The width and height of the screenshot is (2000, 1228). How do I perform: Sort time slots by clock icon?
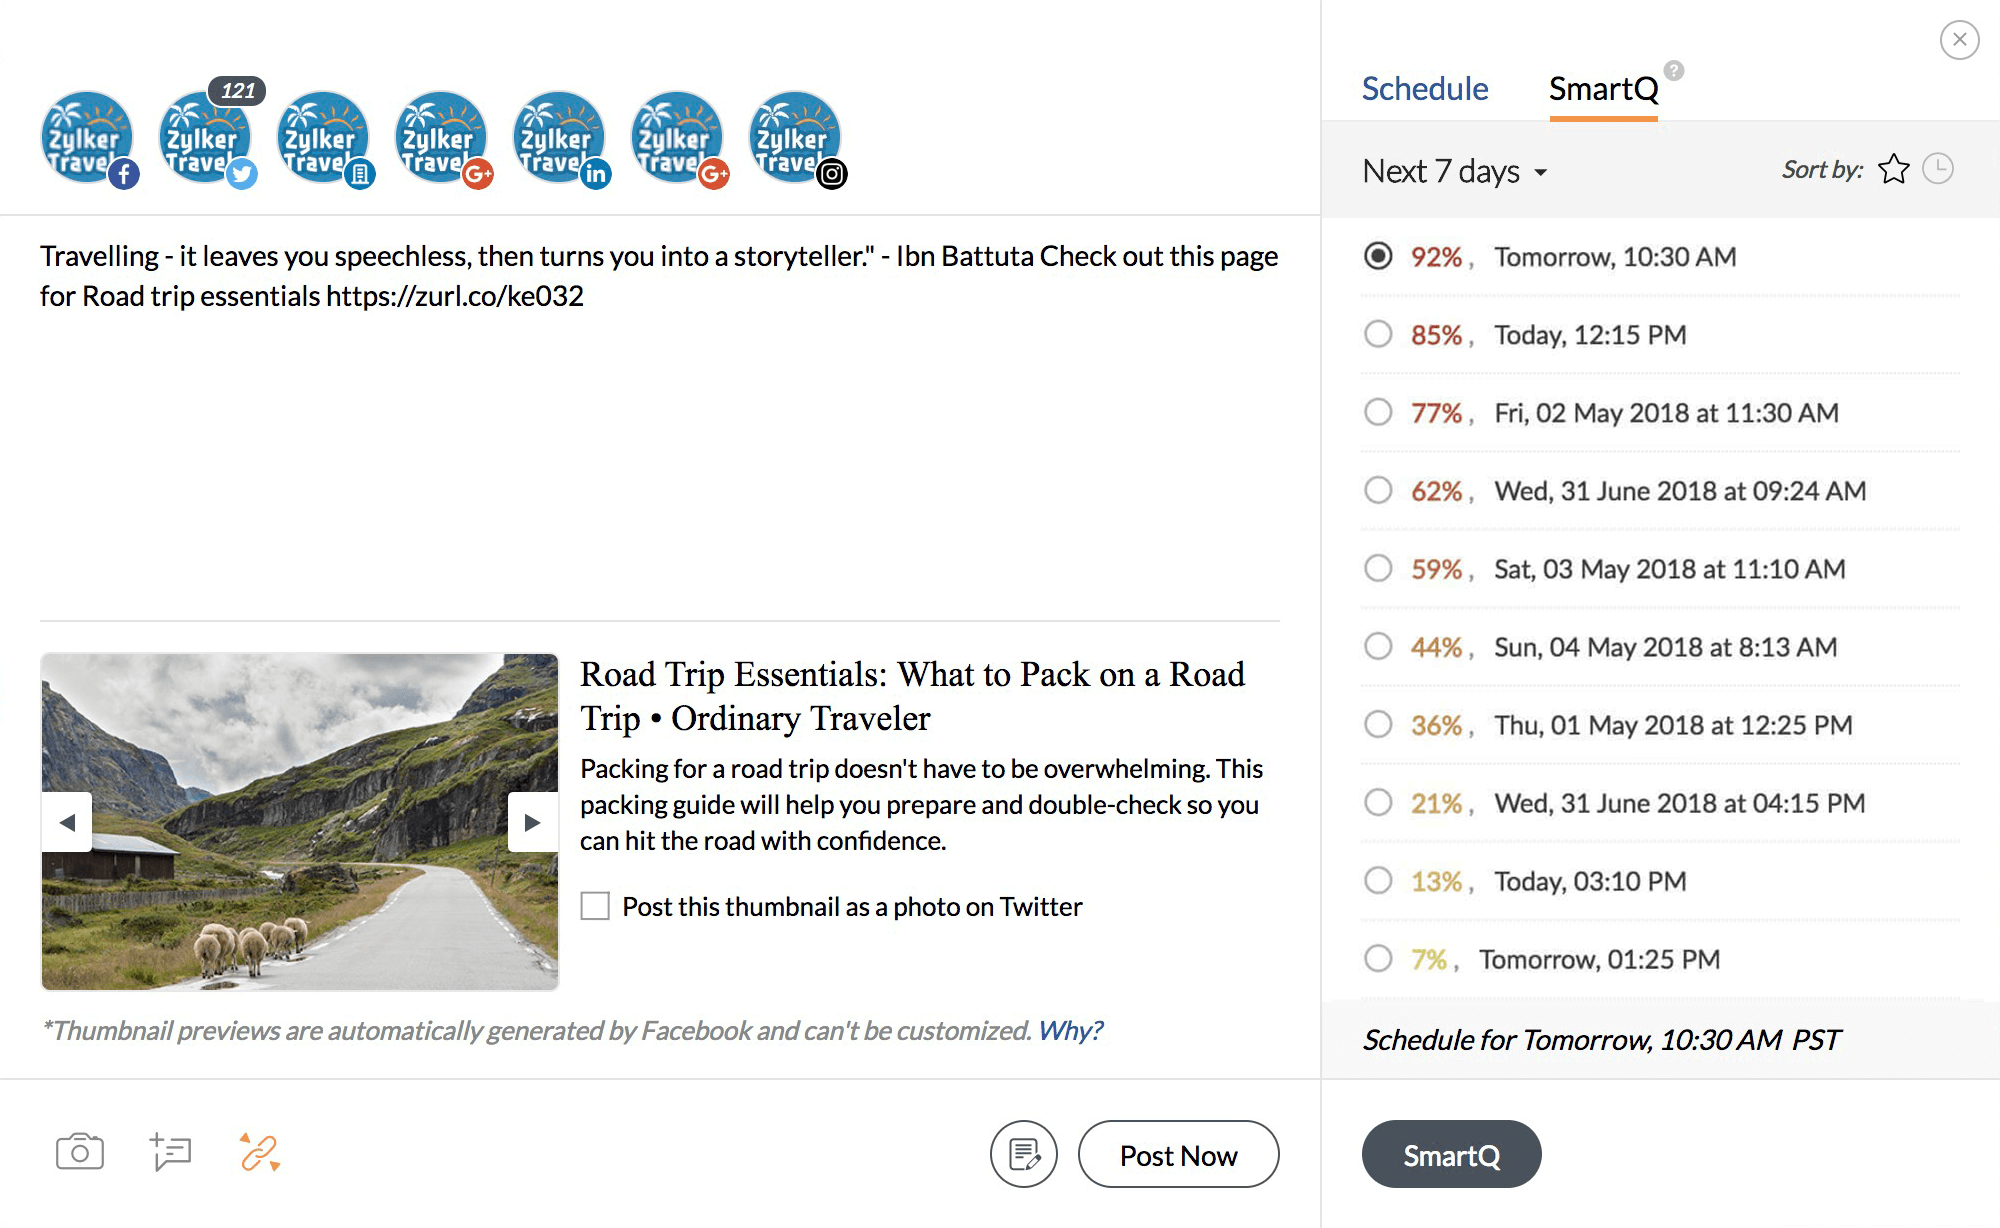(x=1938, y=169)
